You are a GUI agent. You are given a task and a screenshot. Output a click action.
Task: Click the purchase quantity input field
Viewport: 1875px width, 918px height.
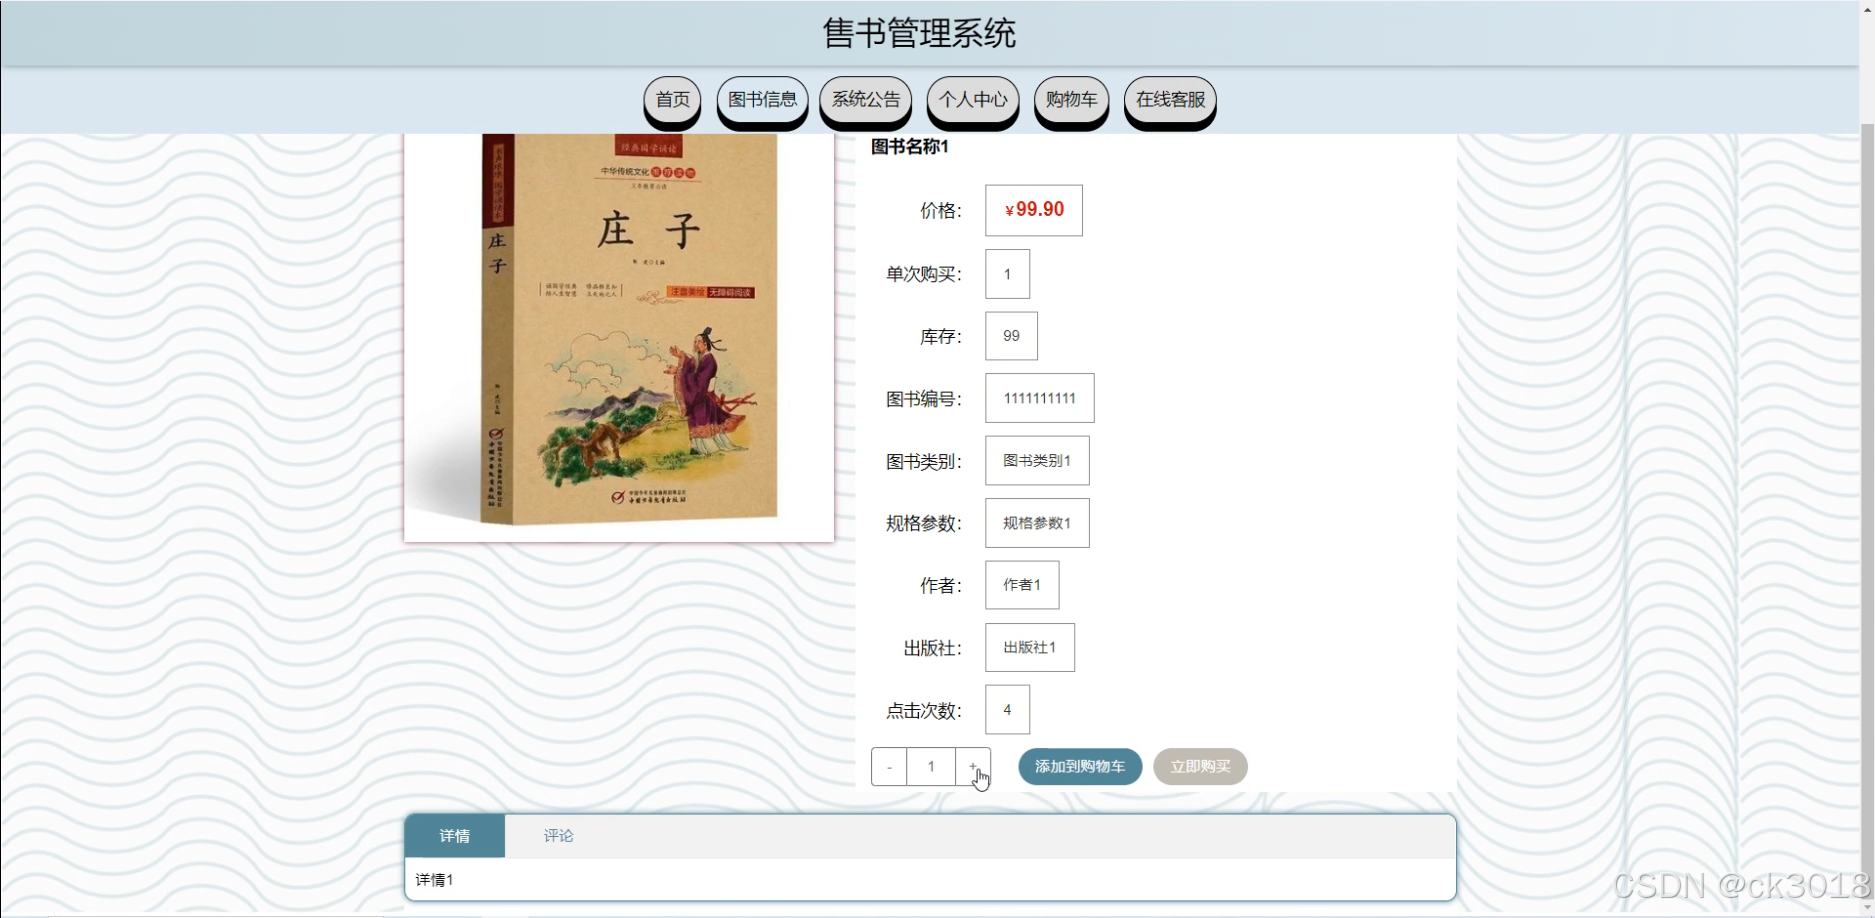click(931, 767)
